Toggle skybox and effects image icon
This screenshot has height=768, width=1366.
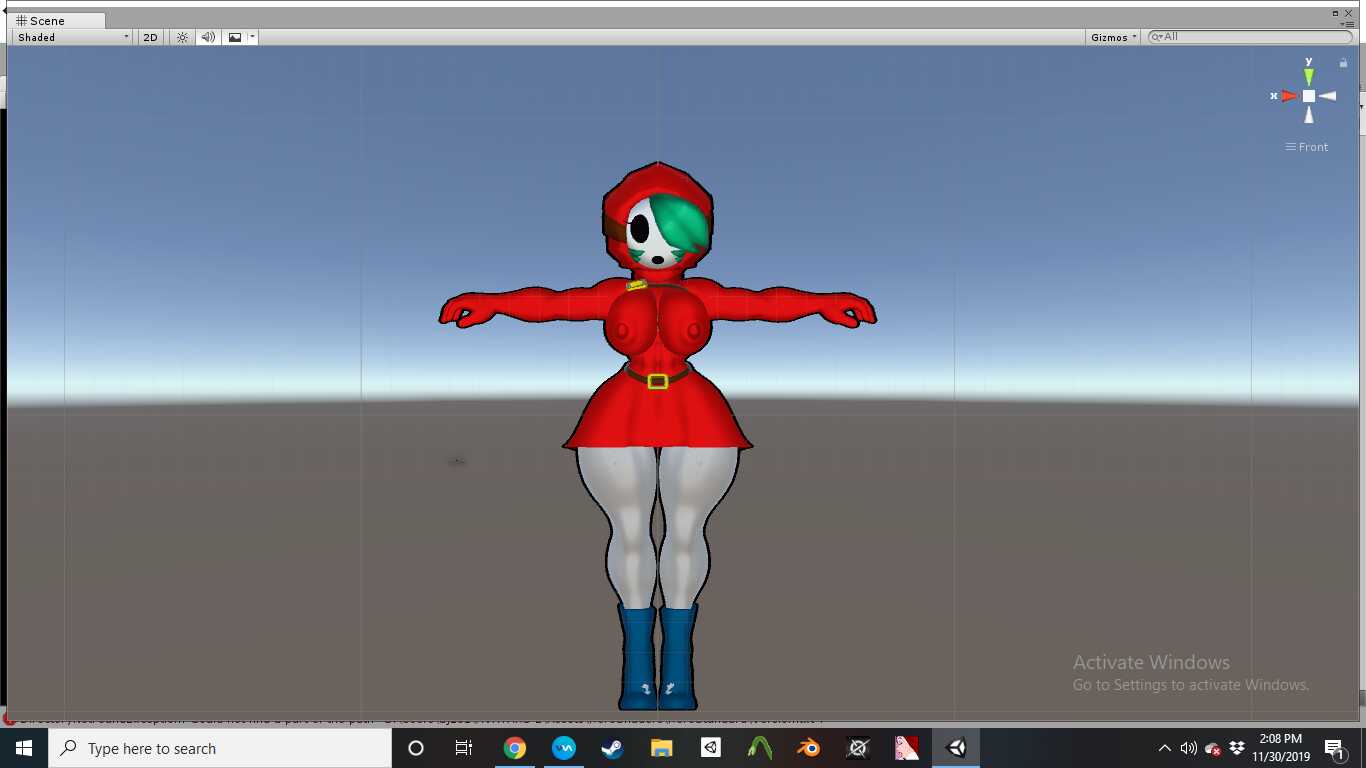click(x=235, y=37)
